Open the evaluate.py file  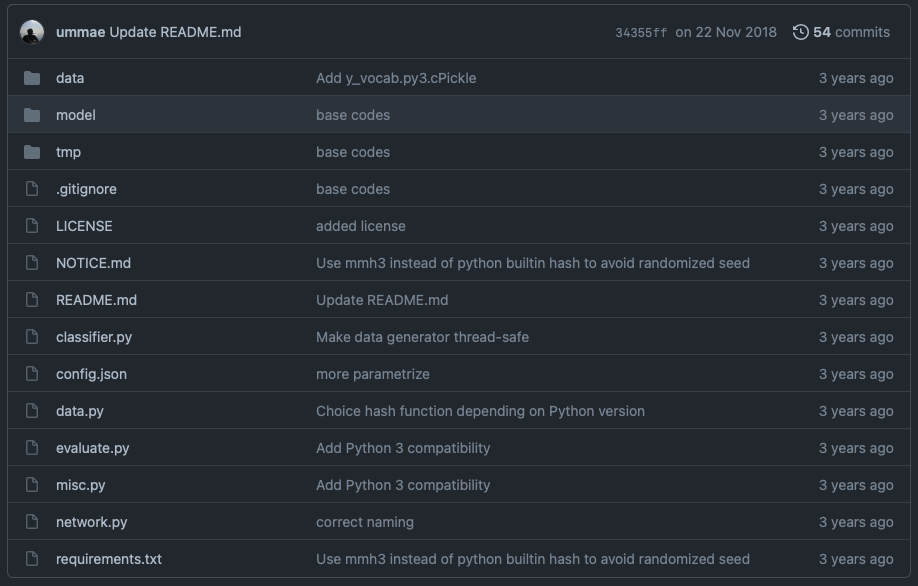pos(92,448)
